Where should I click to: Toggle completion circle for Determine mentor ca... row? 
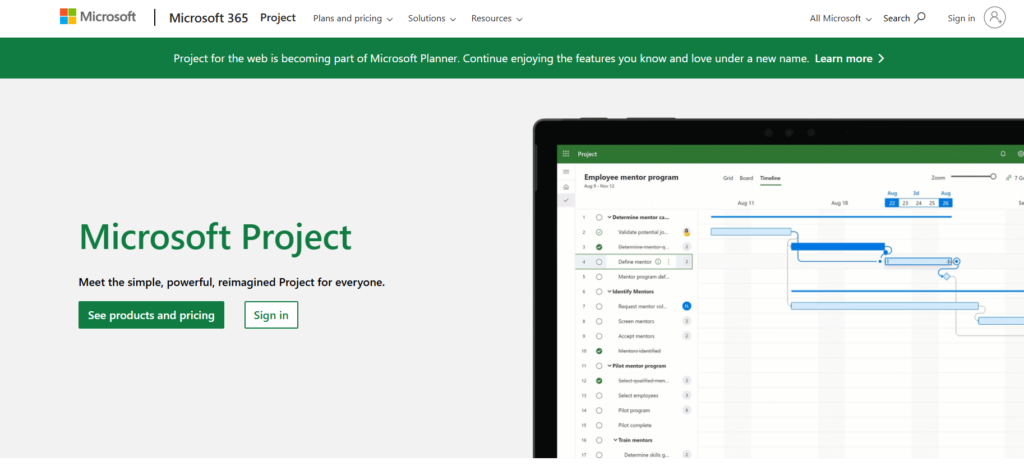(599, 217)
